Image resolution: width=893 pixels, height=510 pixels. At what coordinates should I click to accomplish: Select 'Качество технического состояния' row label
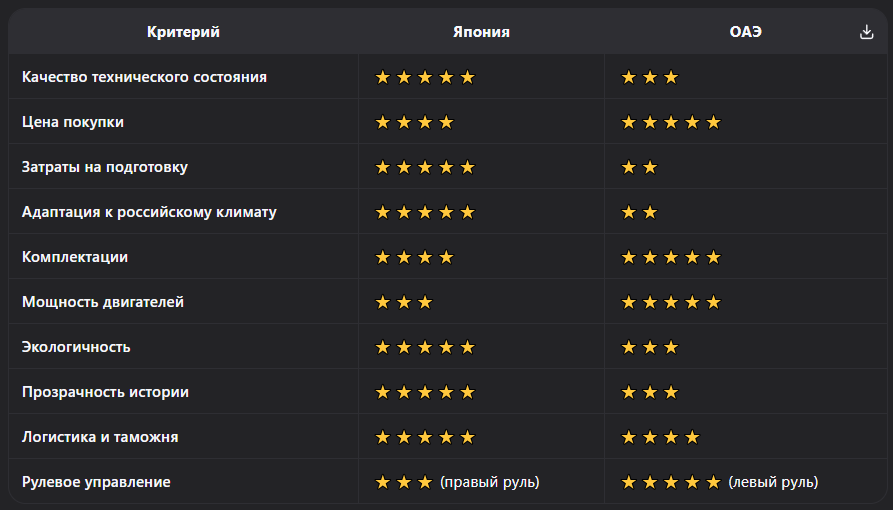(x=144, y=77)
